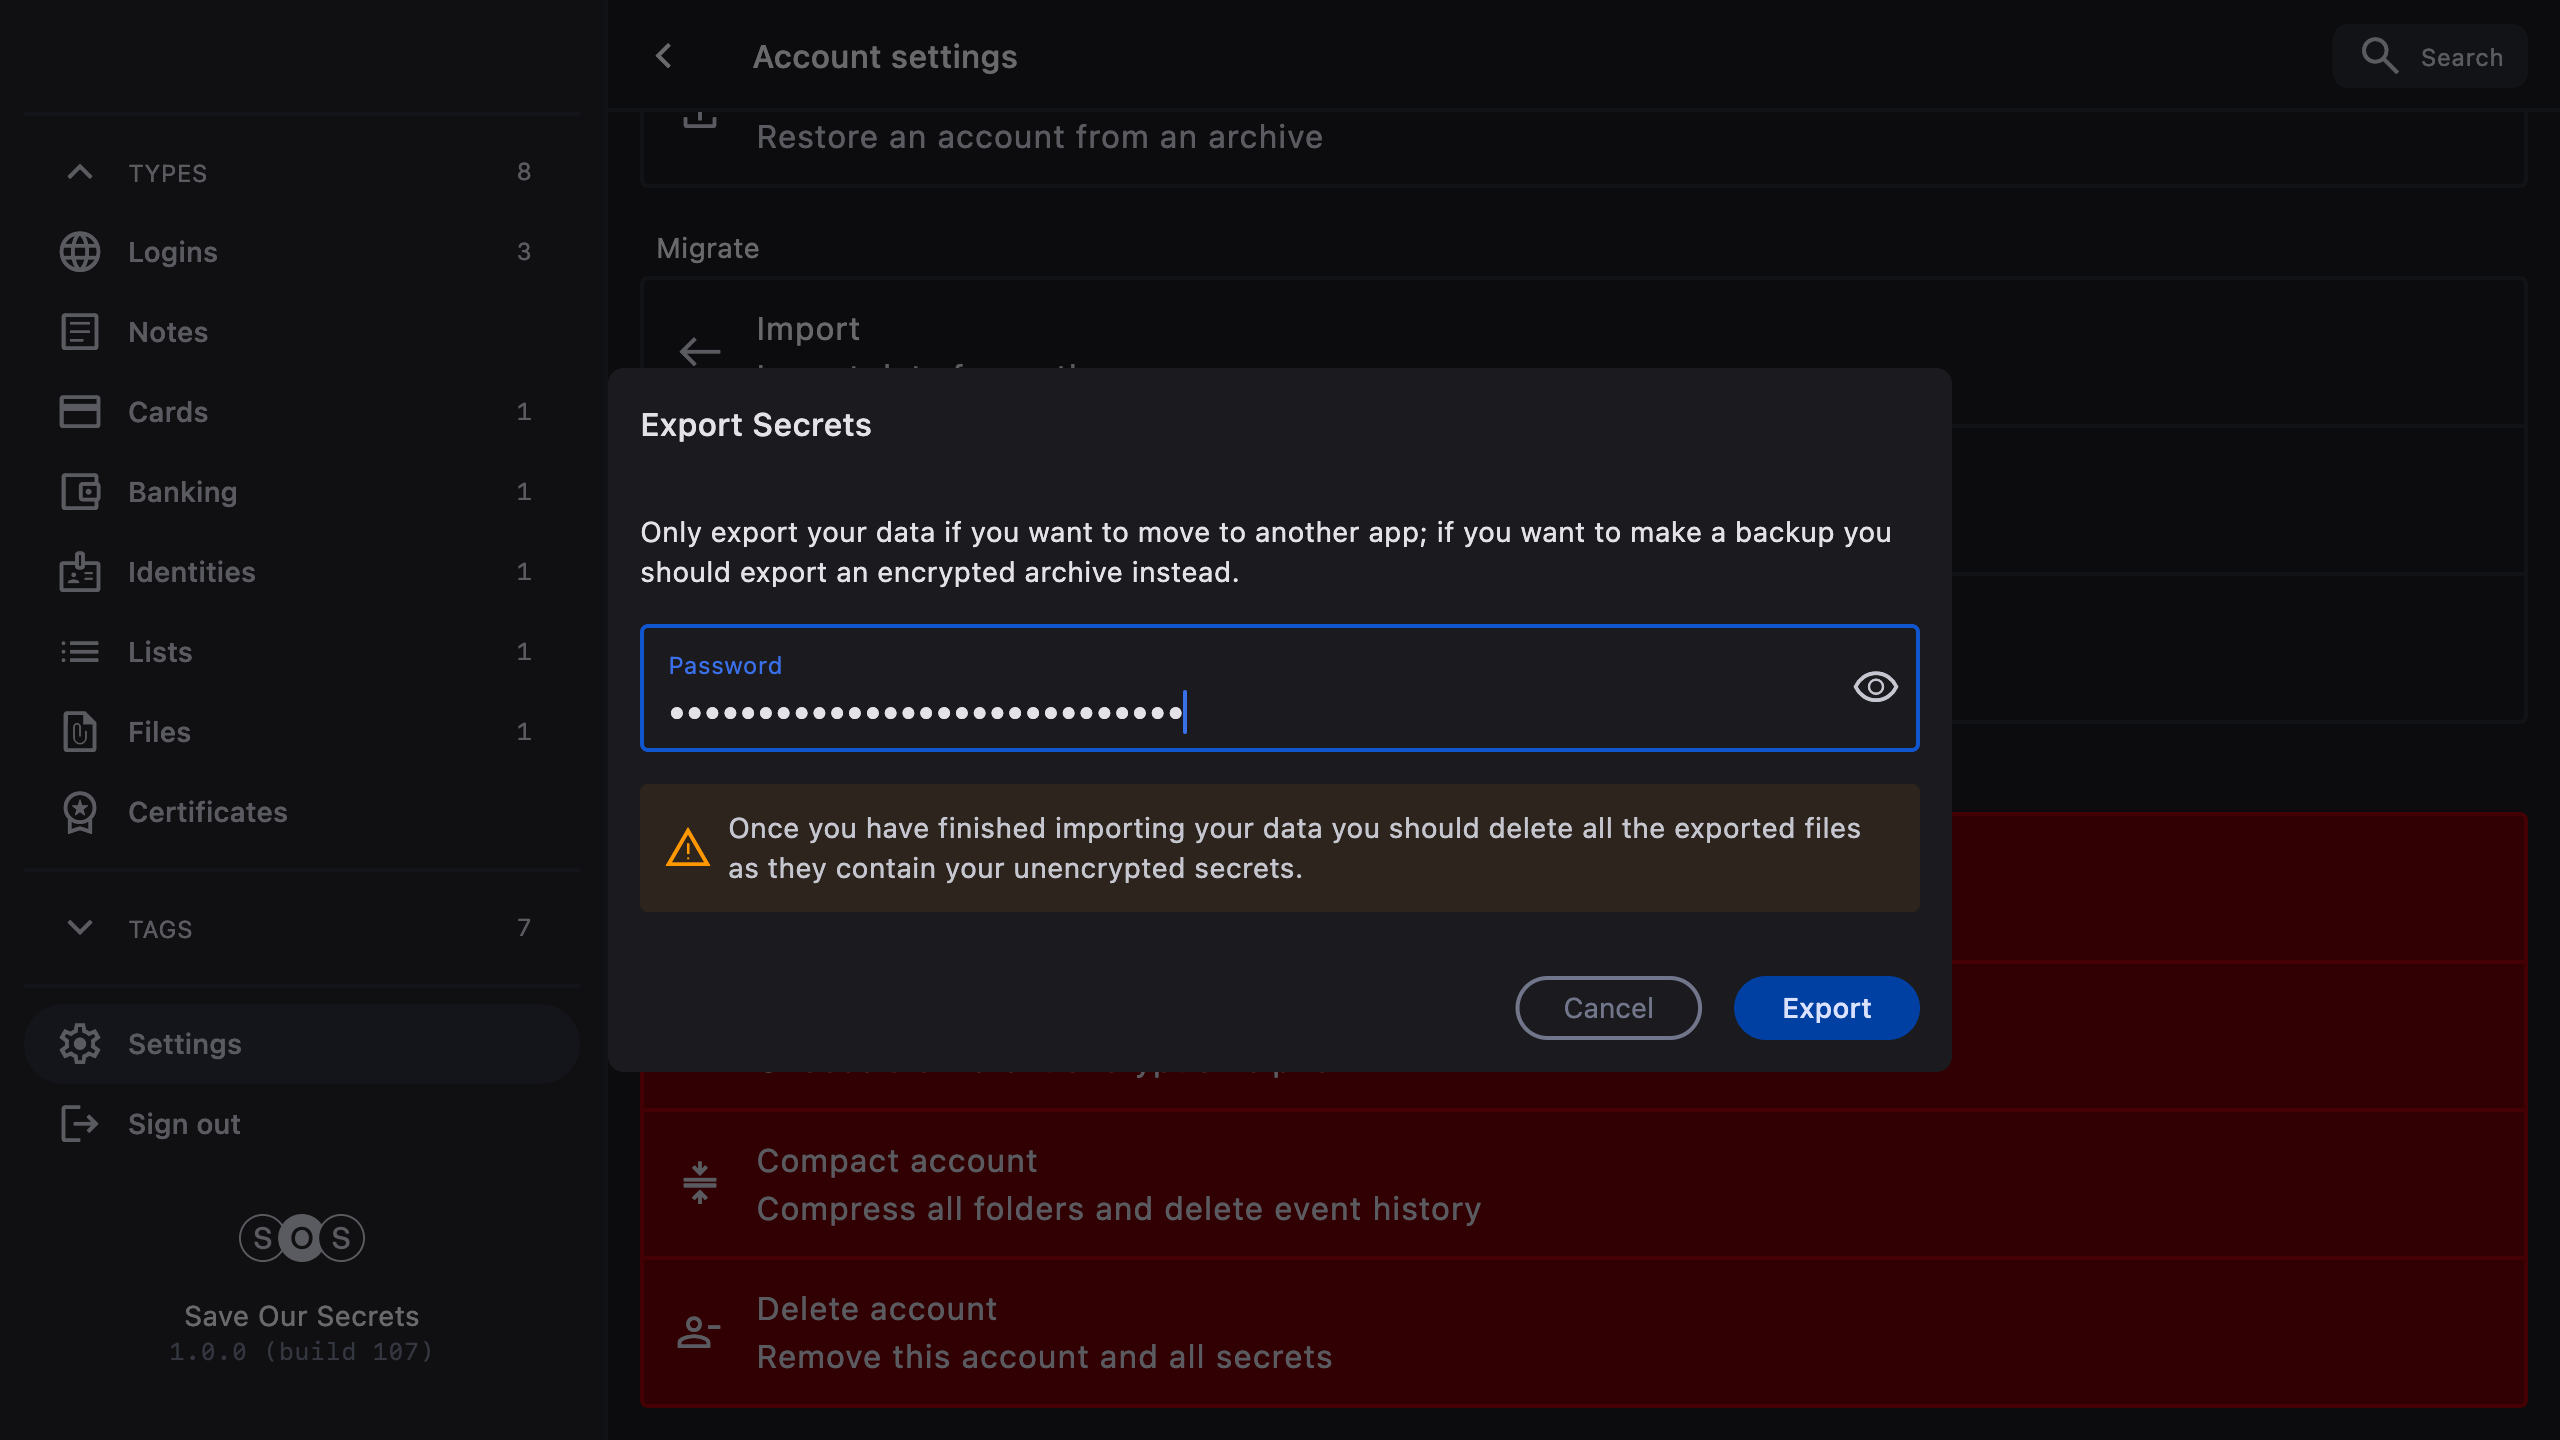Cancel the Export Secrets dialog
The height and width of the screenshot is (1440, 2560).
coord(1608,1008)
